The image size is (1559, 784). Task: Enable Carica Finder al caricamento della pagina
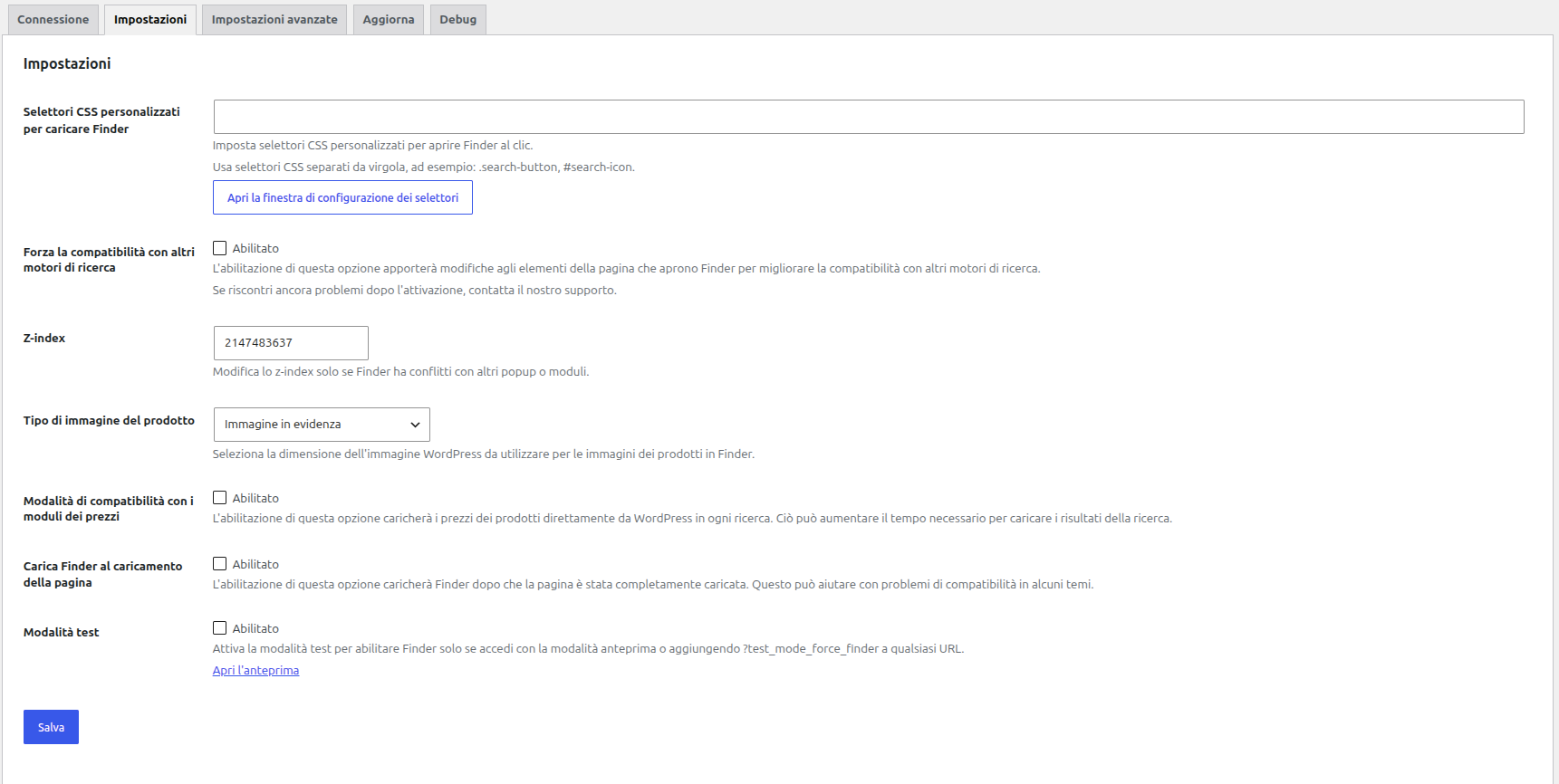coord(220,563)
